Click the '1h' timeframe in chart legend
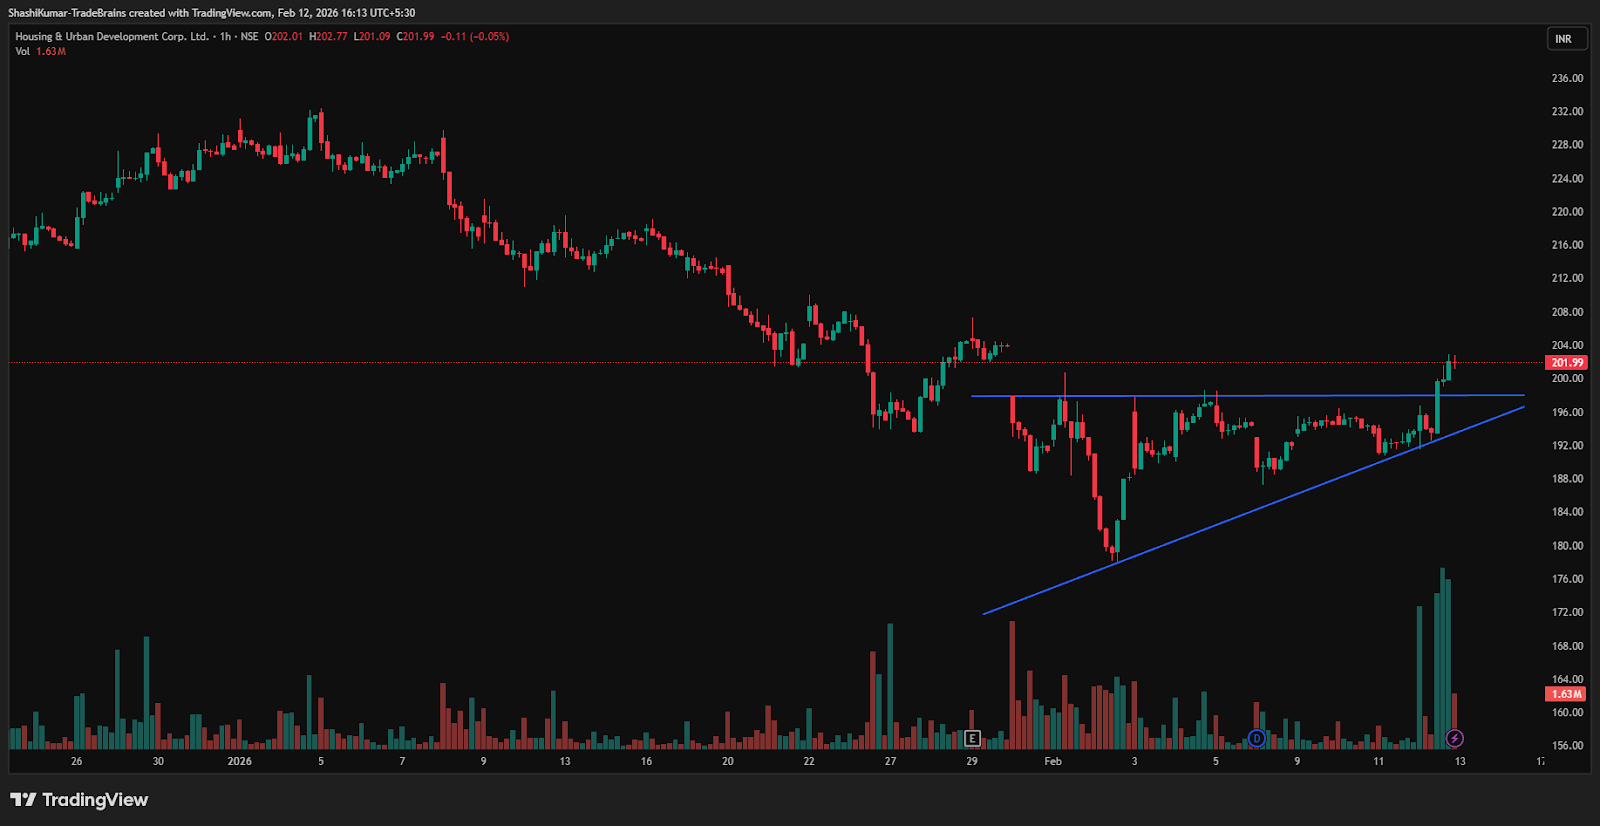Viewport: 1600px width, 826px height. [225, 37]
